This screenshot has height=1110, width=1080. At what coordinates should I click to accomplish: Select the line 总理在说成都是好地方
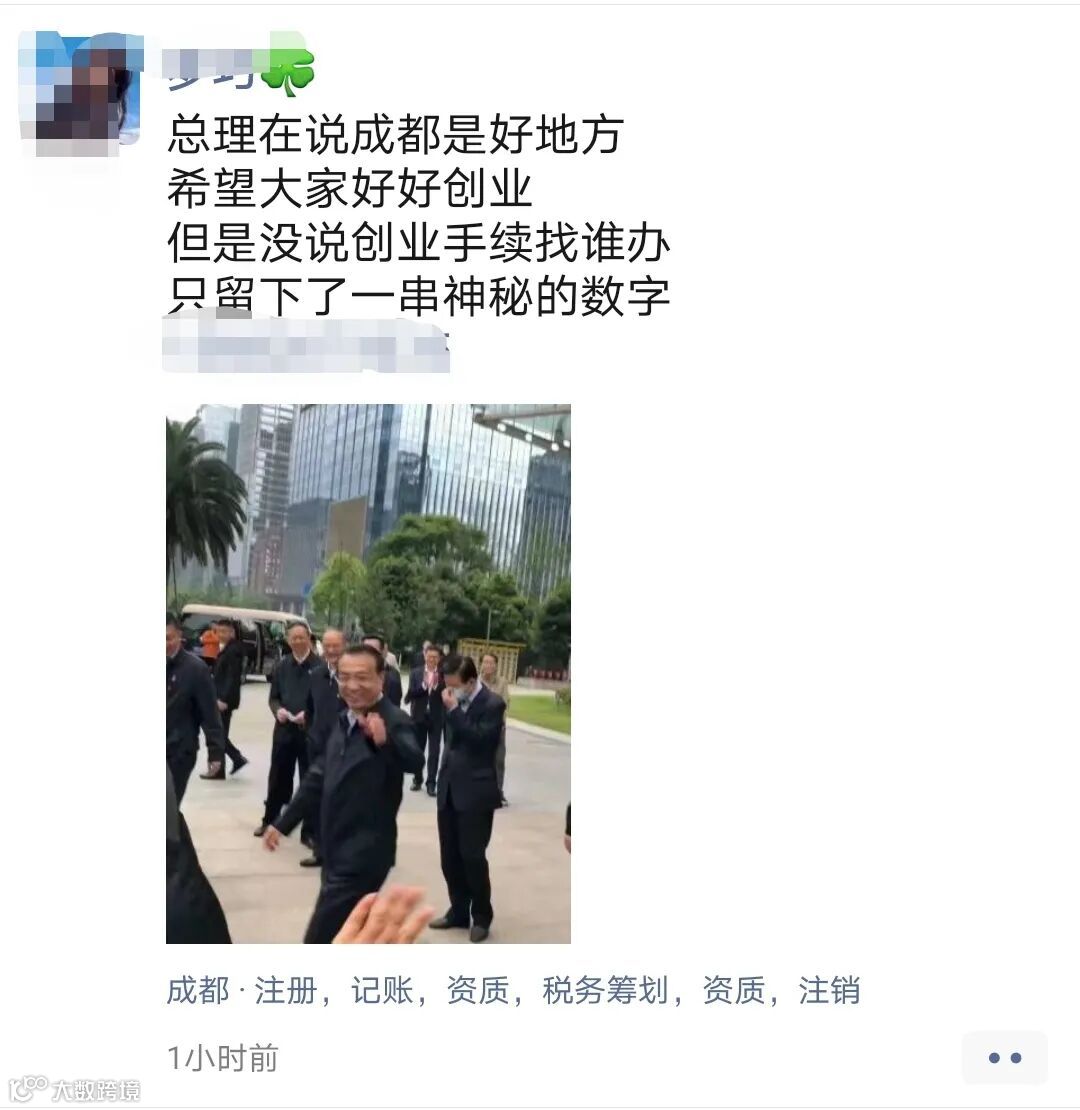pos(395,134)
